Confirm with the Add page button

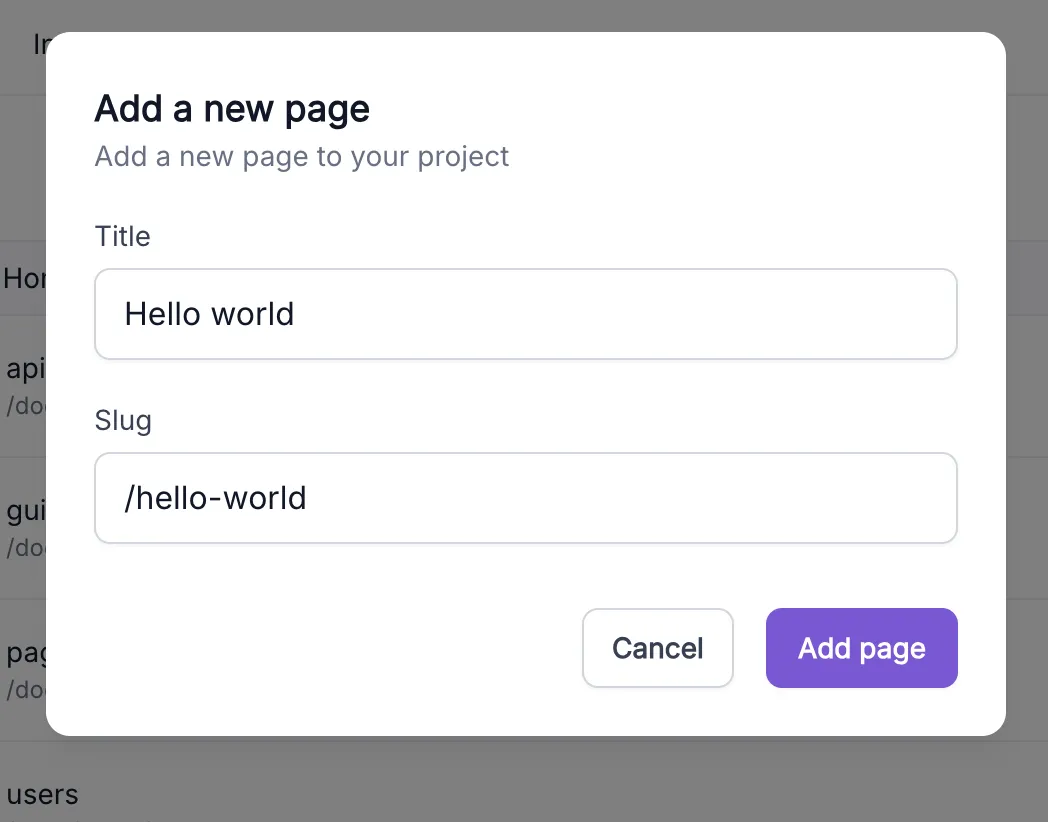(x=861, y=648)
